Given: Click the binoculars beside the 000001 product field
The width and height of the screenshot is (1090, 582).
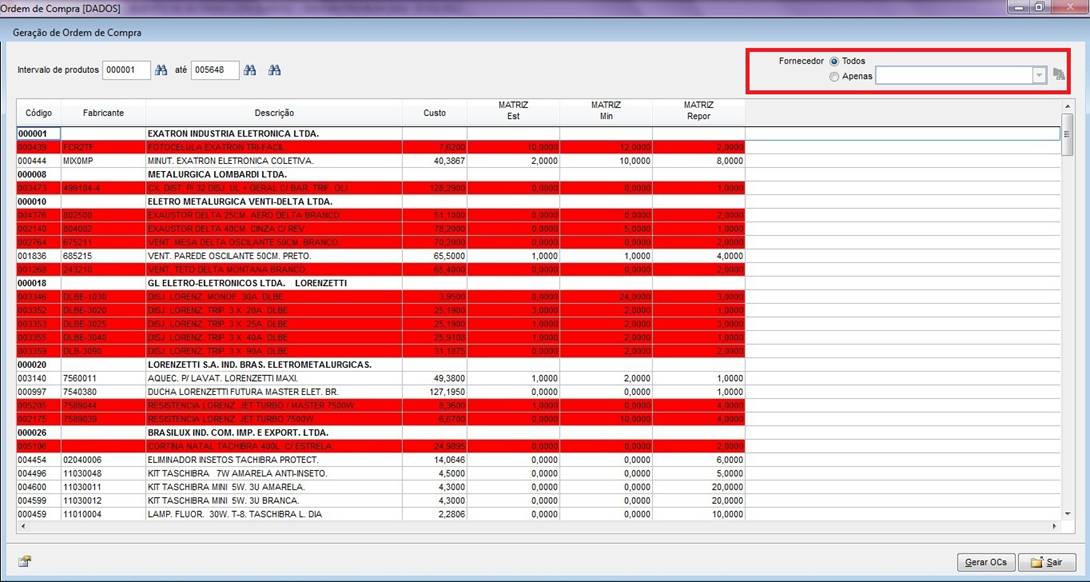Looking at the screenshot, I should [x=161, y=70].
